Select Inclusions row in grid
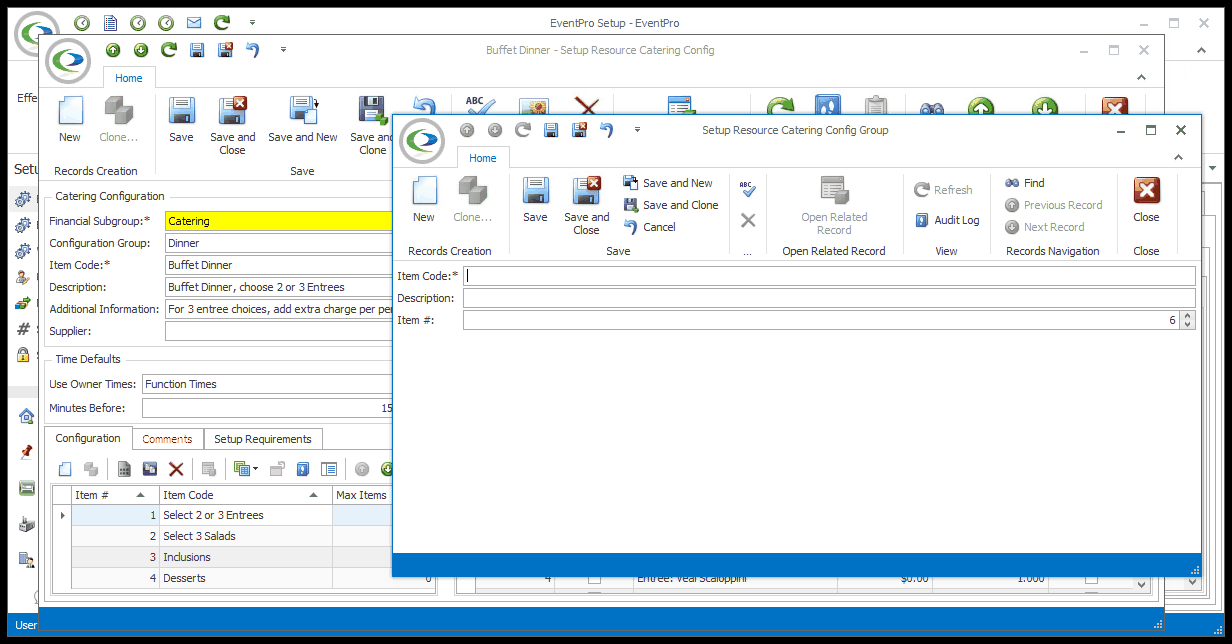1232x644 pixels. 244,557
